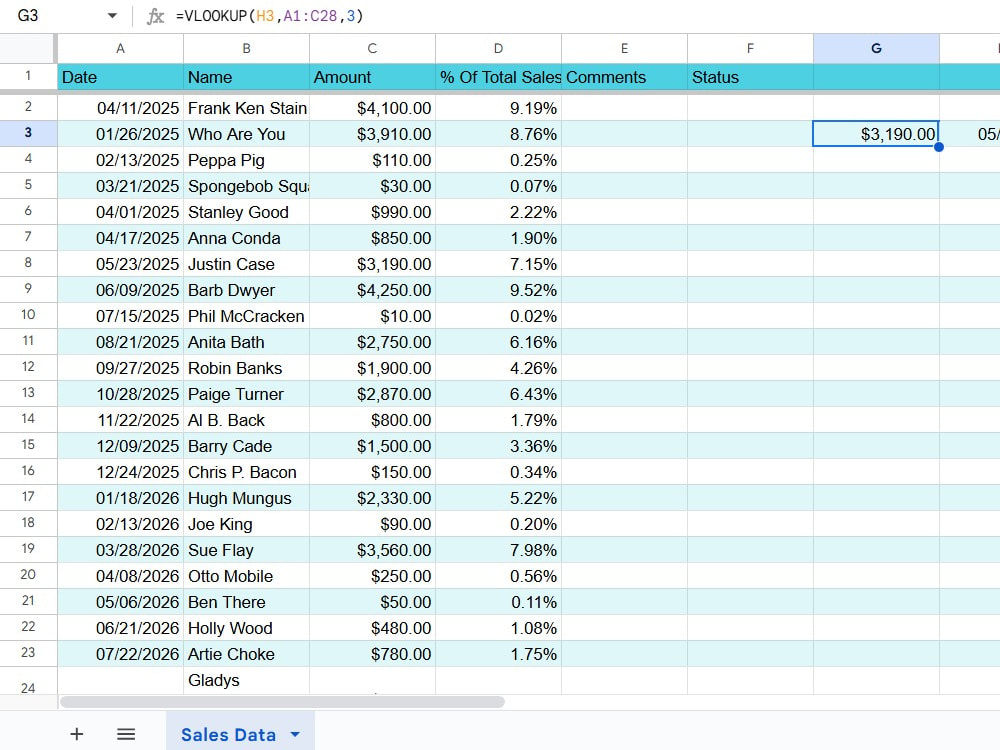Select the Who Are You cell

coord(246,134)
